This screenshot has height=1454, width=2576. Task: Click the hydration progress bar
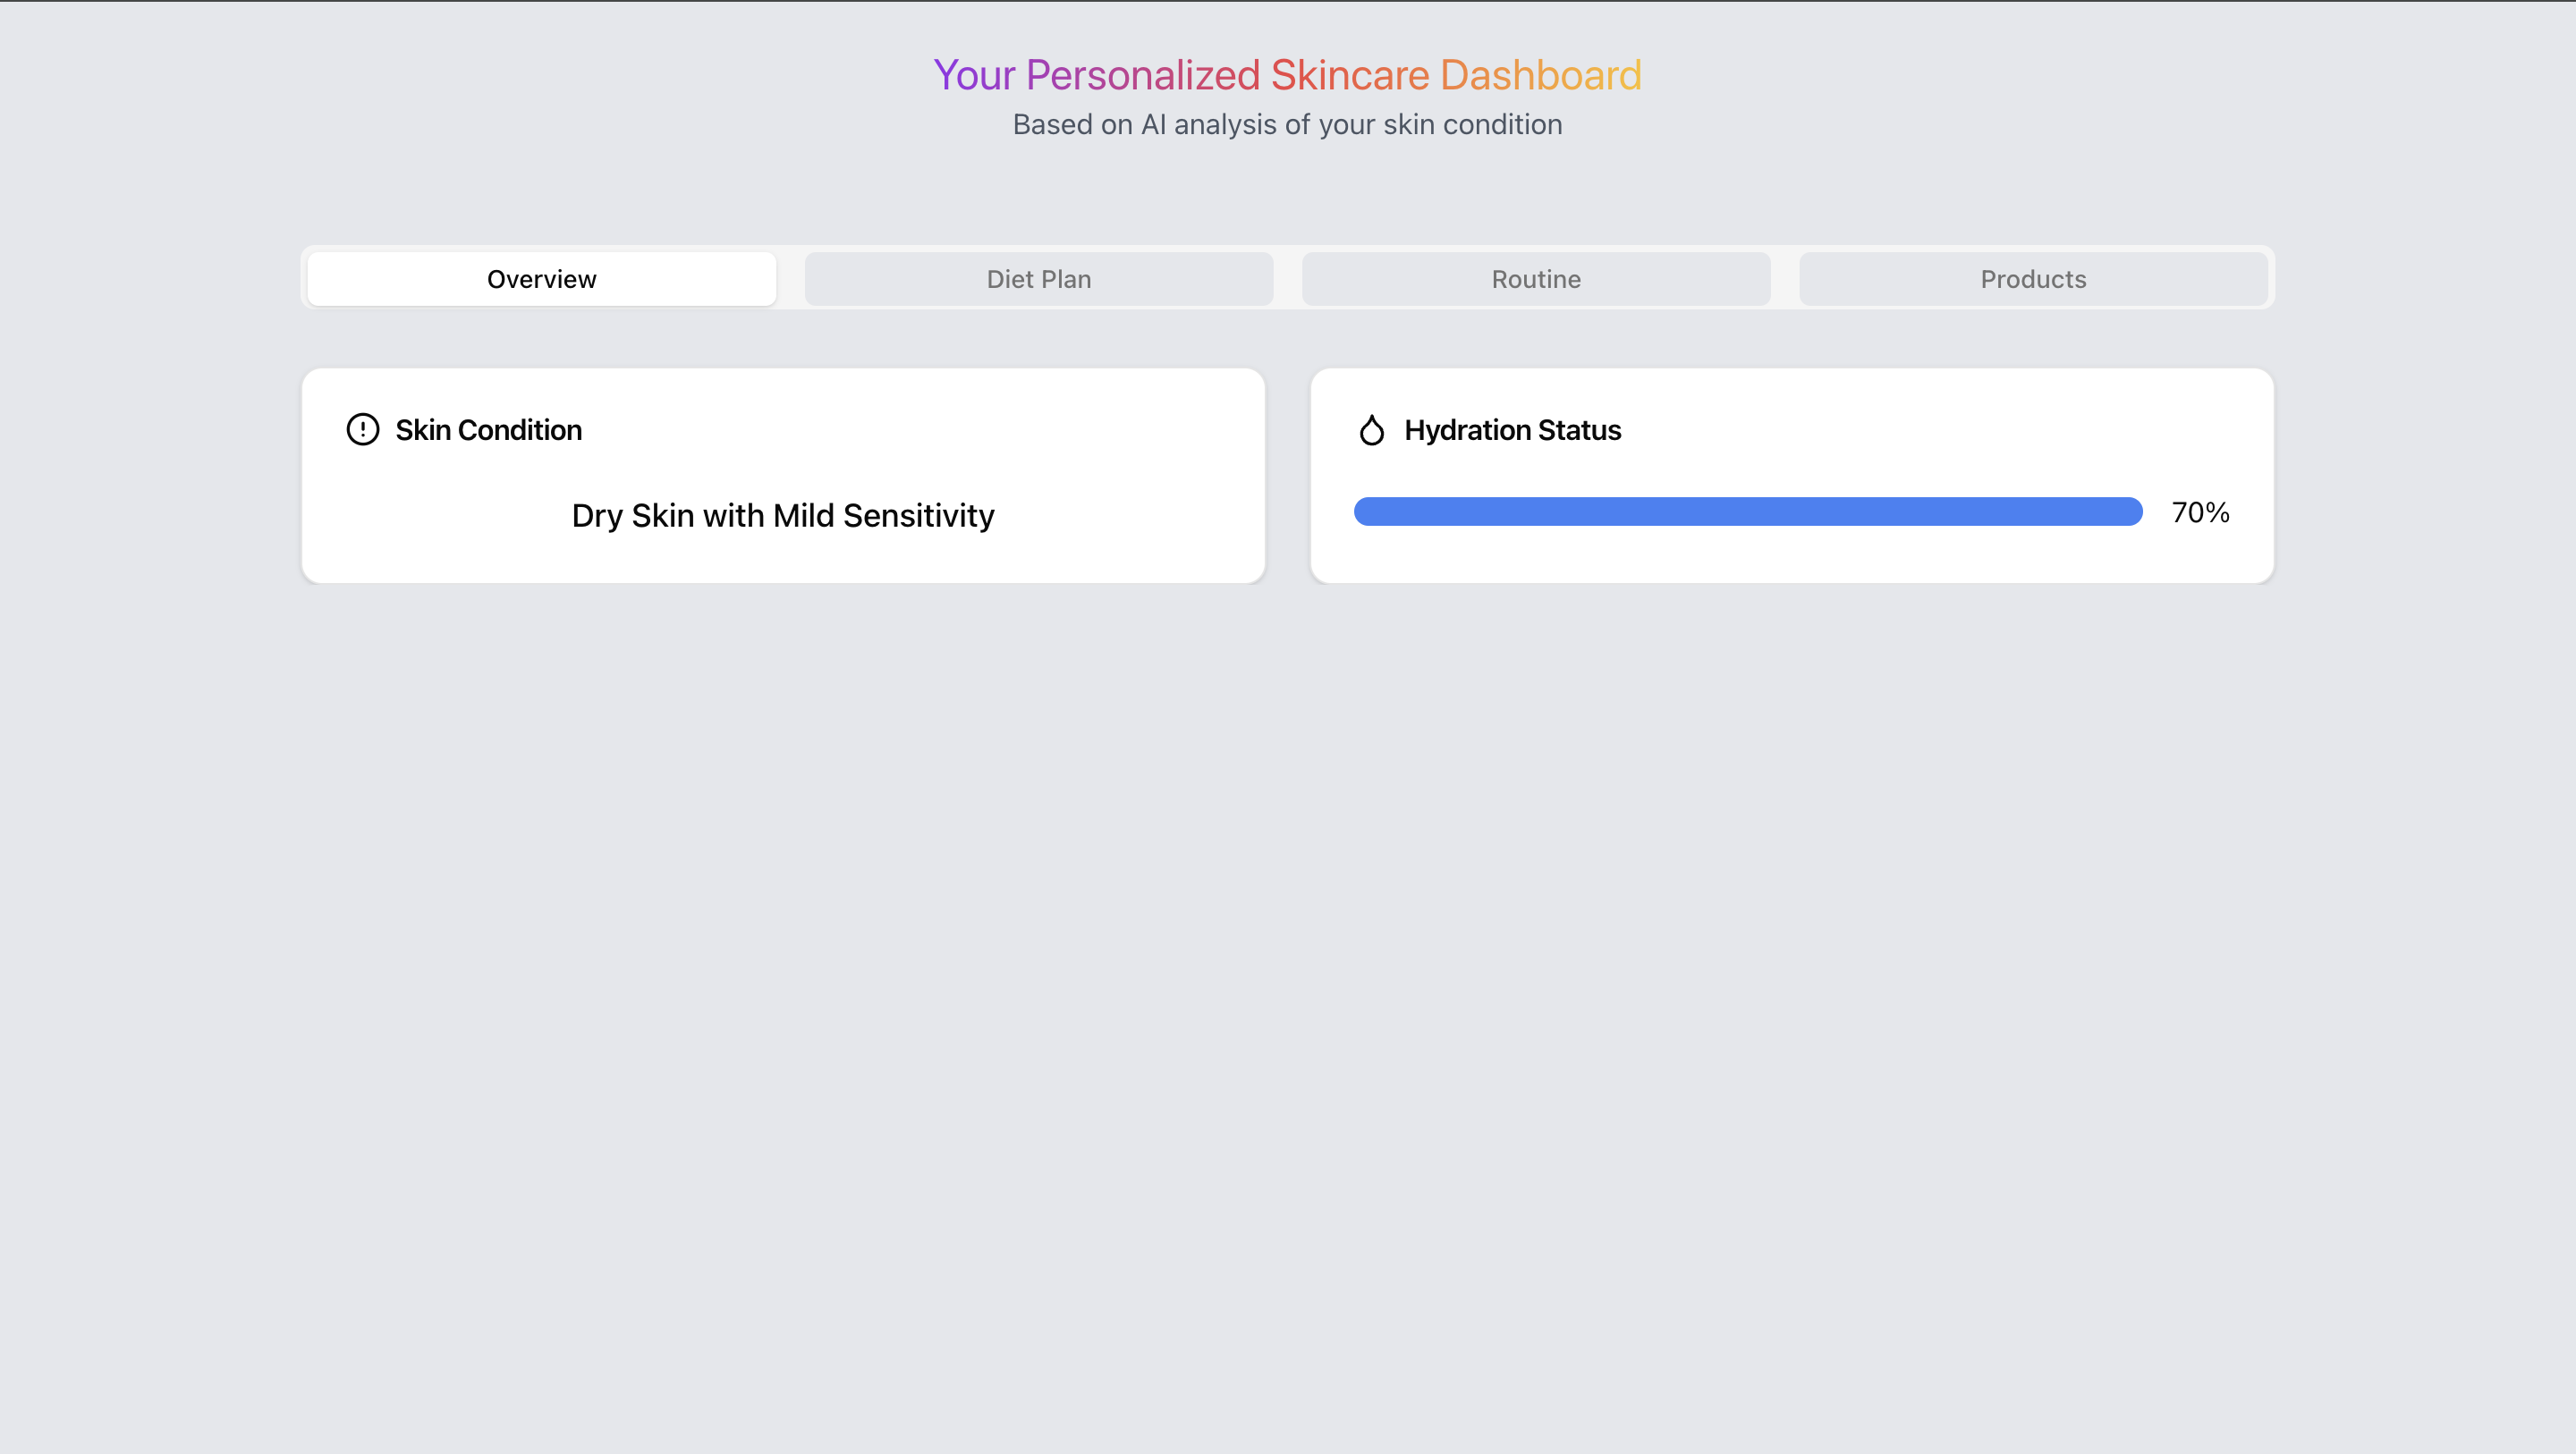tap(1747, 512)
